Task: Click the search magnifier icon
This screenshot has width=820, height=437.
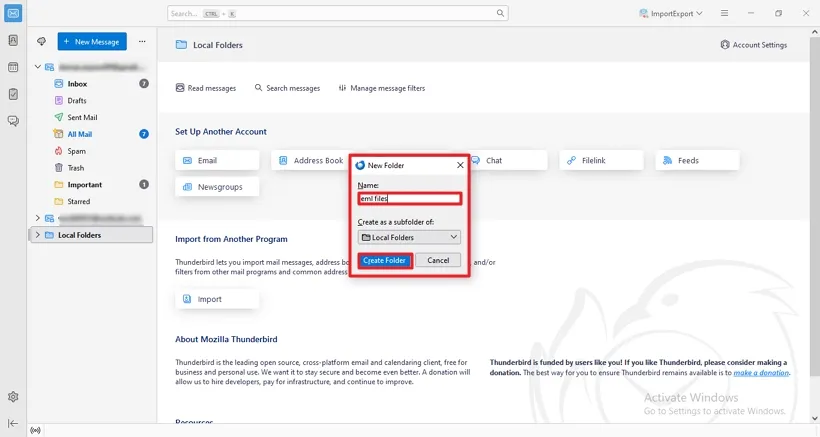Action: click(500, 13)
